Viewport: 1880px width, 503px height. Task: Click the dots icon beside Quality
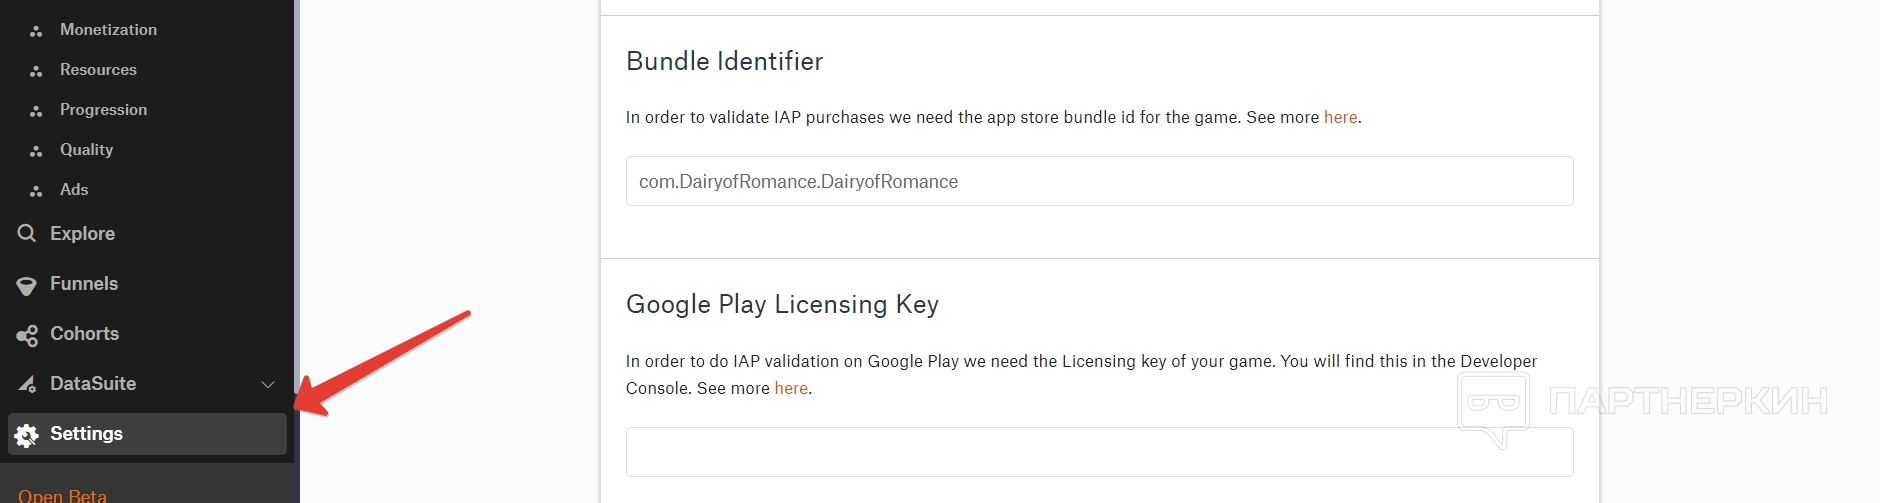click(x=36, y=151)
